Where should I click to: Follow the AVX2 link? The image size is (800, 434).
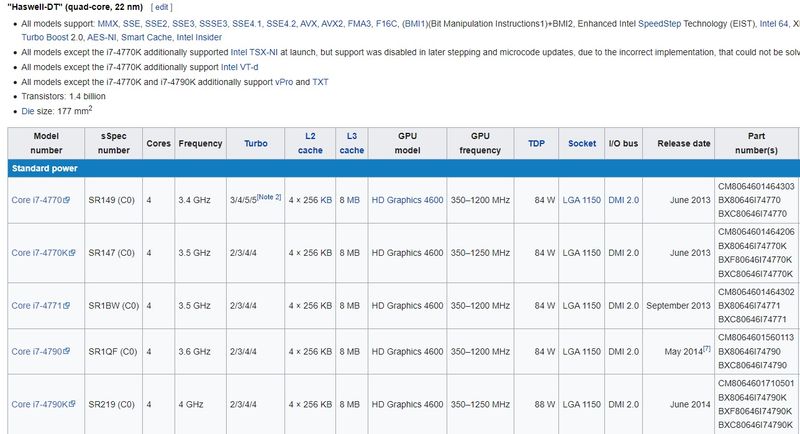pyautogui.click(x=332, y=23)
